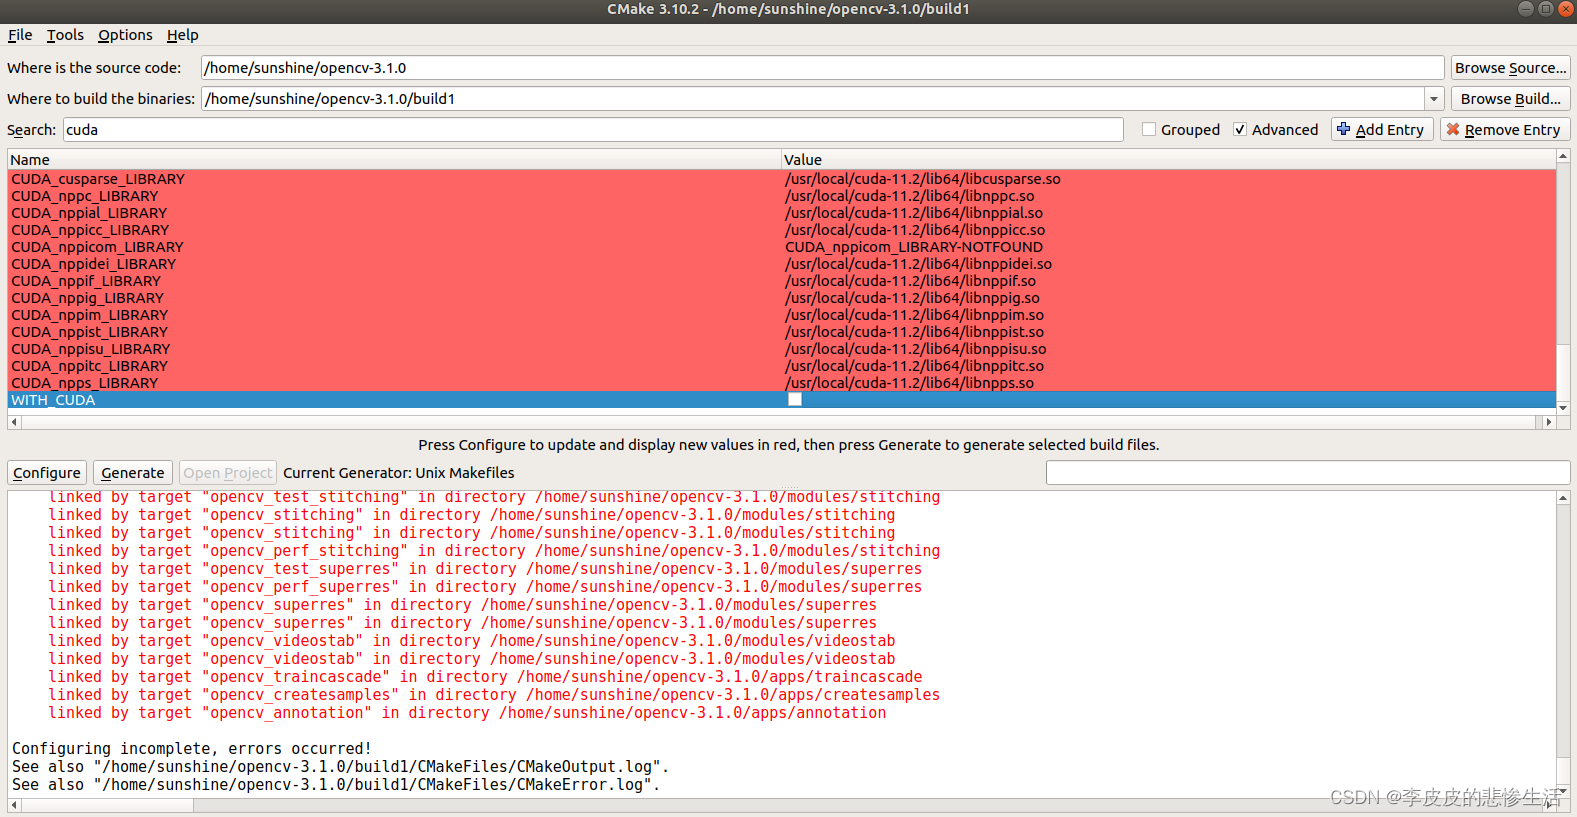1577x817 pixels.
Task: Click 'Configuring incomplete, errors occurred!' line
Action: click(x=191, y=749)
